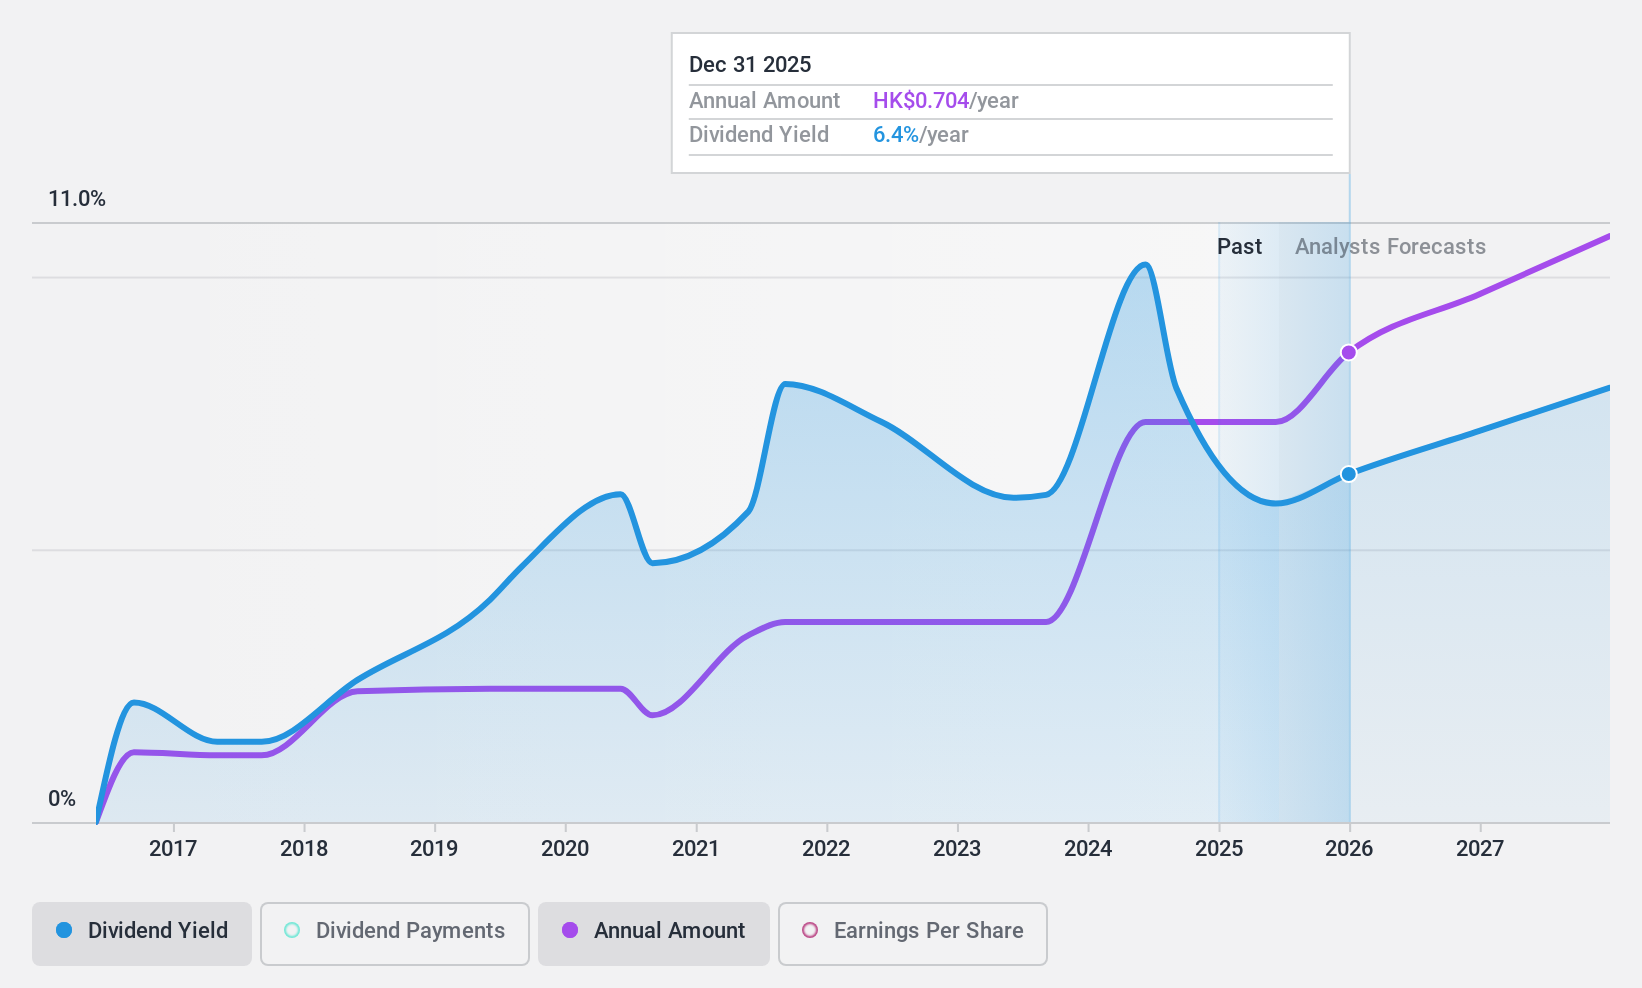Viewport: 1642px width, 988px height.
Task: Click the 2024 x-axis label
Action: 1088,849
